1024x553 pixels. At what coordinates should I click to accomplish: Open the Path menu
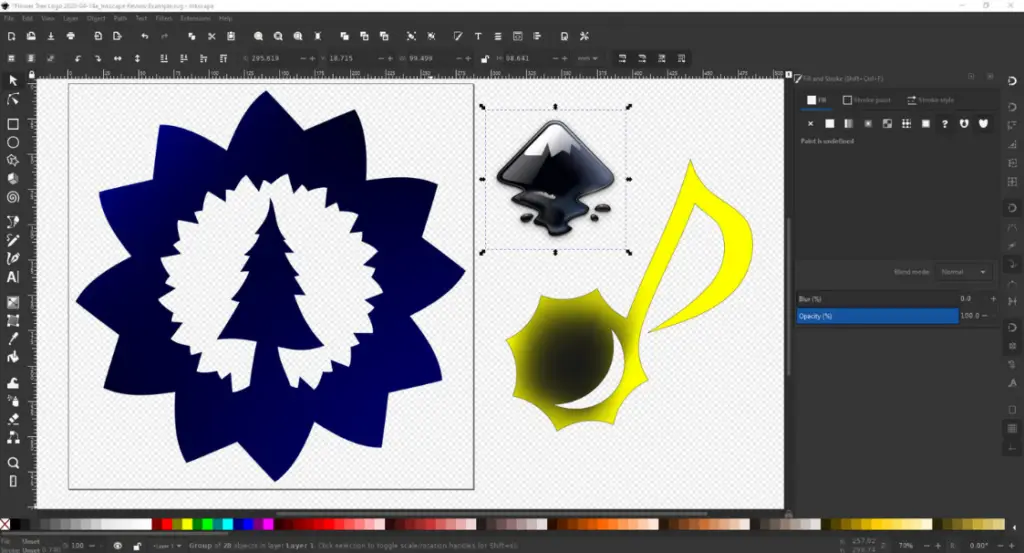pyautogui.click(x=120, y=18)
